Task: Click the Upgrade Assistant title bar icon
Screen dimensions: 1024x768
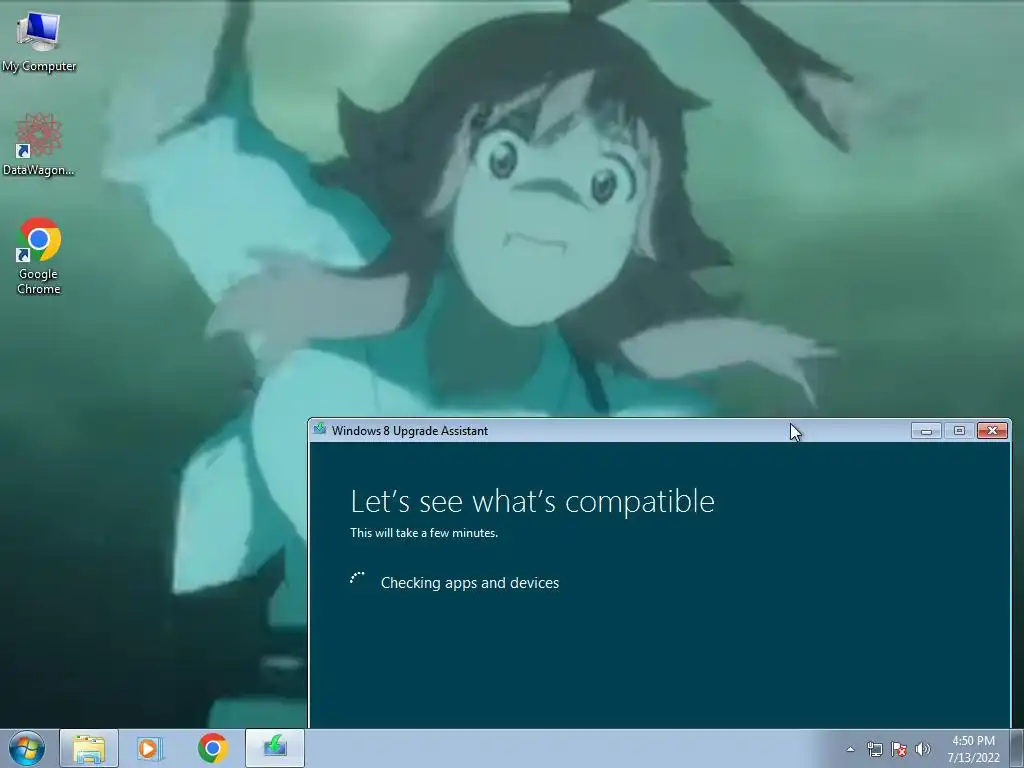Action: (x=319, y=429)
